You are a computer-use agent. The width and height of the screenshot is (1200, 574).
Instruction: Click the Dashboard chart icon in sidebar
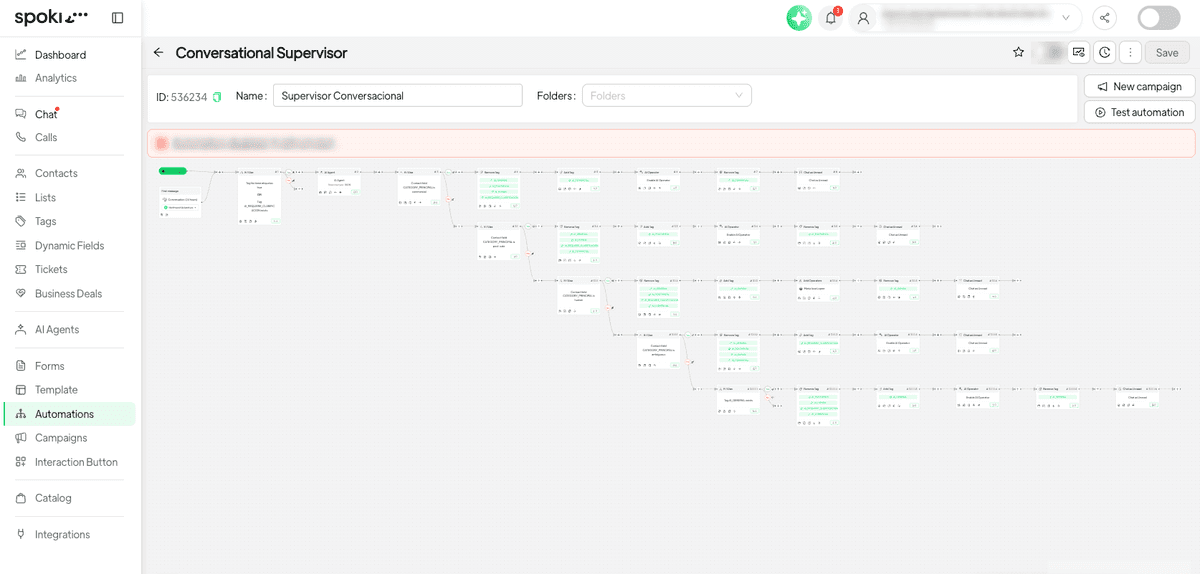(21, 54)
